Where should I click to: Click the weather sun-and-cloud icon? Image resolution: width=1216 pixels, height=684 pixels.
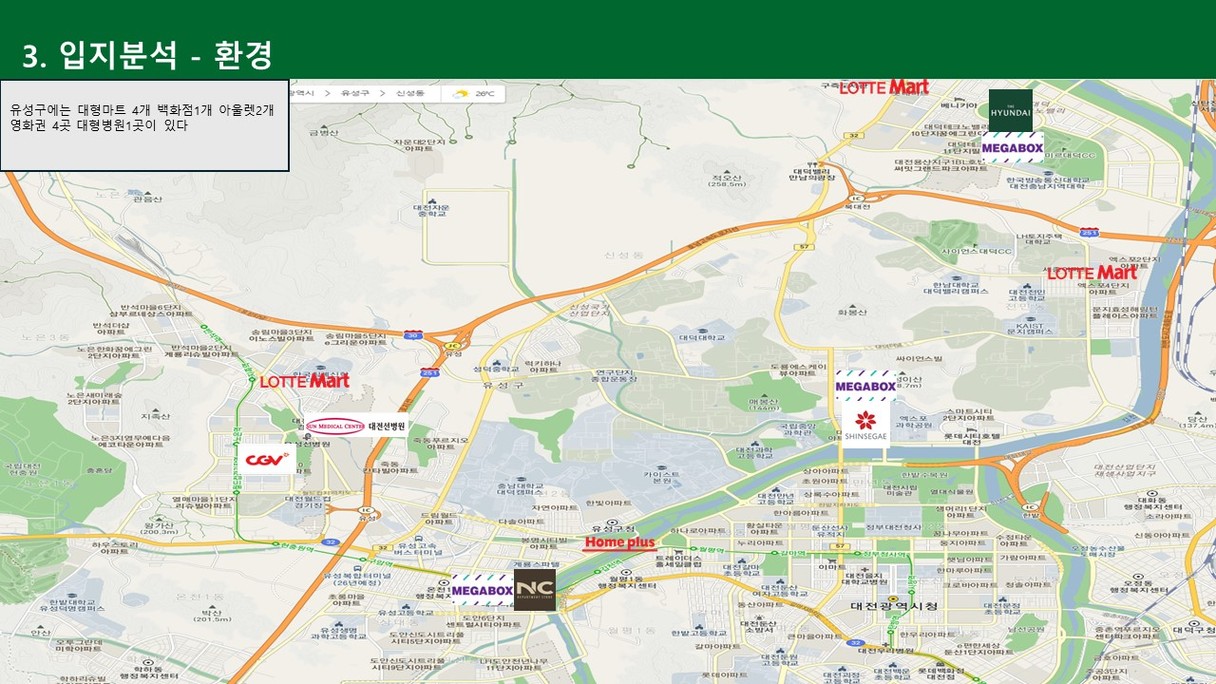[460, 93]
